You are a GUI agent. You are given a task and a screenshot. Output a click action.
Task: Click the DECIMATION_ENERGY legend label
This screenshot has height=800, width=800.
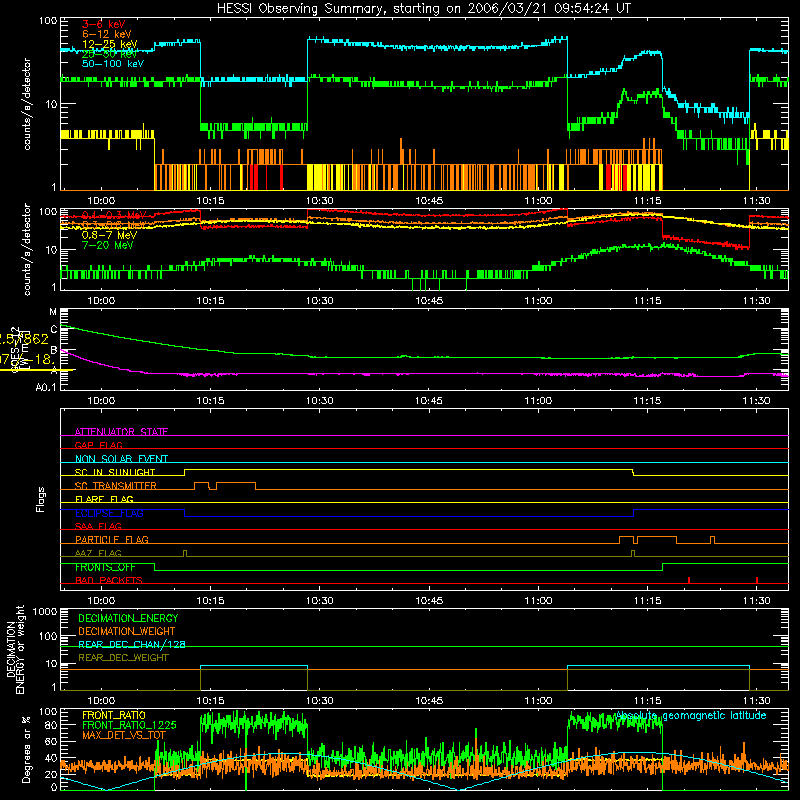click(128, 618)
